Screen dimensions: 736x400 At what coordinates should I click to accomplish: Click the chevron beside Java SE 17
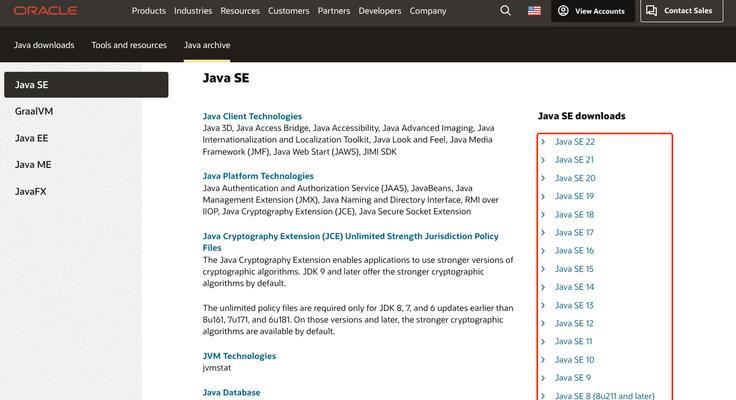(x=543, y=232)
